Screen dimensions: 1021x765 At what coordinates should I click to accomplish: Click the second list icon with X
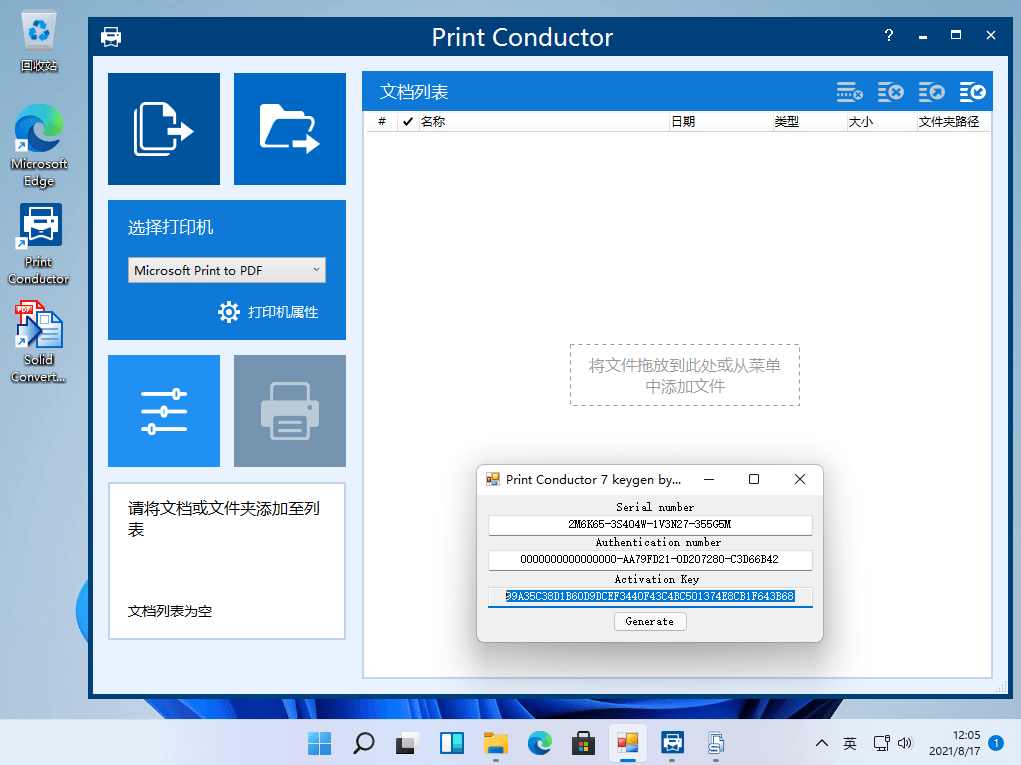891,92
